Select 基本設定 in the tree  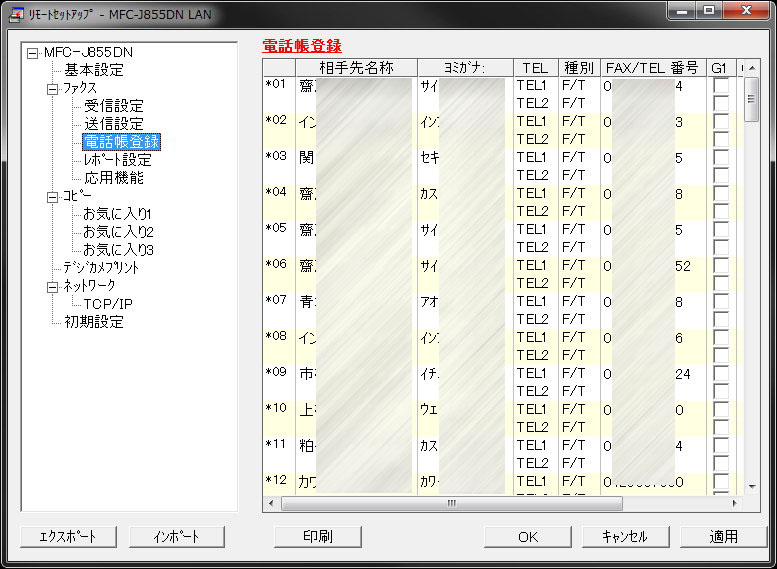click(x=94, y=70)
